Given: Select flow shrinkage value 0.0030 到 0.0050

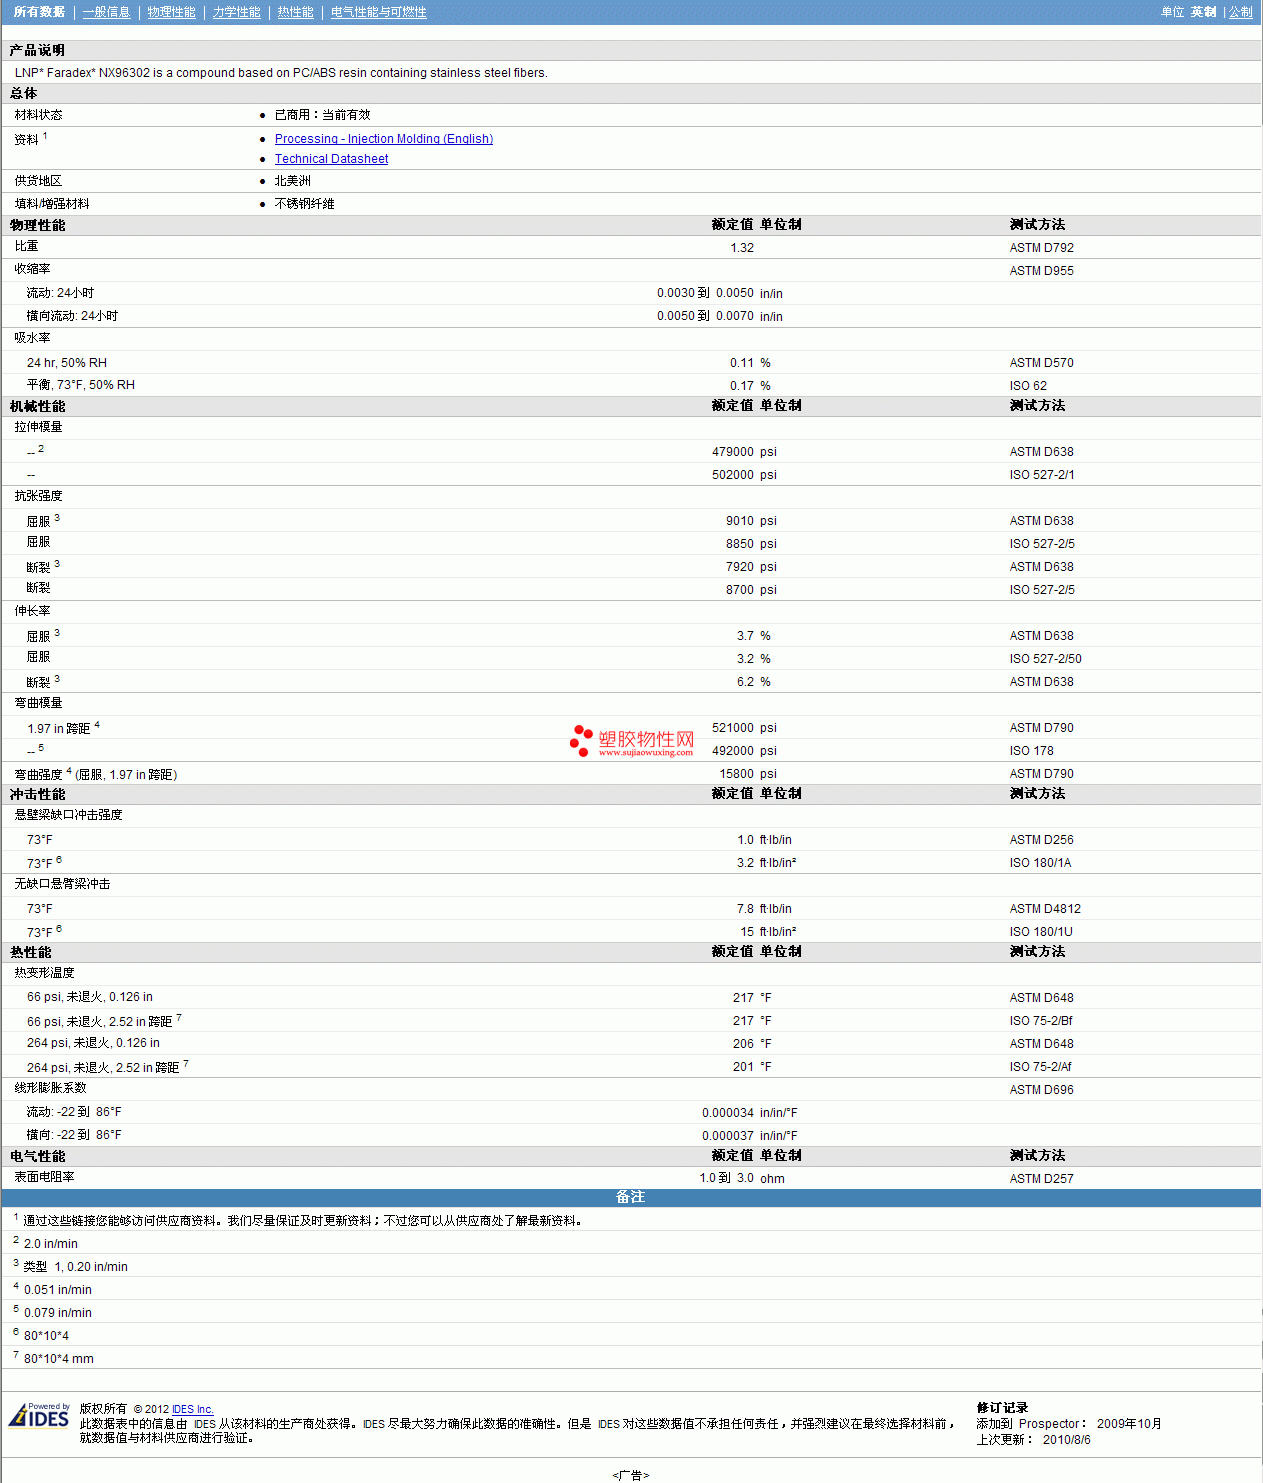Looking at the screenshot, I should [705, 293].
